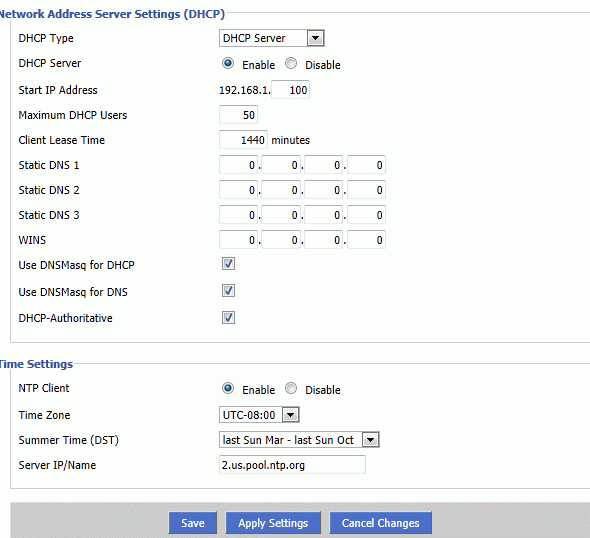Open the Time Zone dropdown

259,415
